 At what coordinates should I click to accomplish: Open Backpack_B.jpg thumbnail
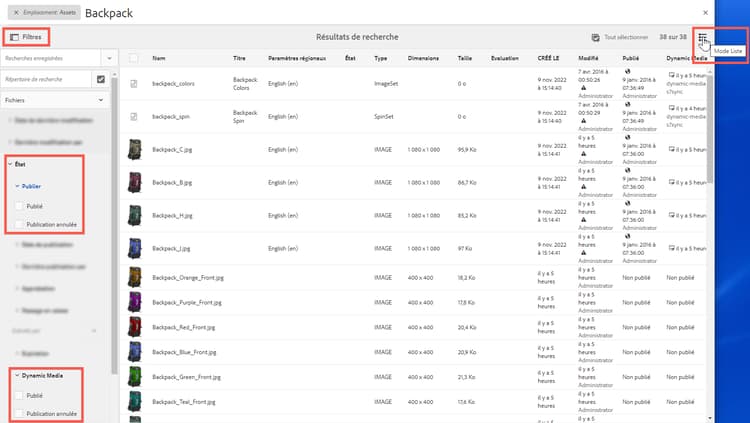(x=135, y=182)
